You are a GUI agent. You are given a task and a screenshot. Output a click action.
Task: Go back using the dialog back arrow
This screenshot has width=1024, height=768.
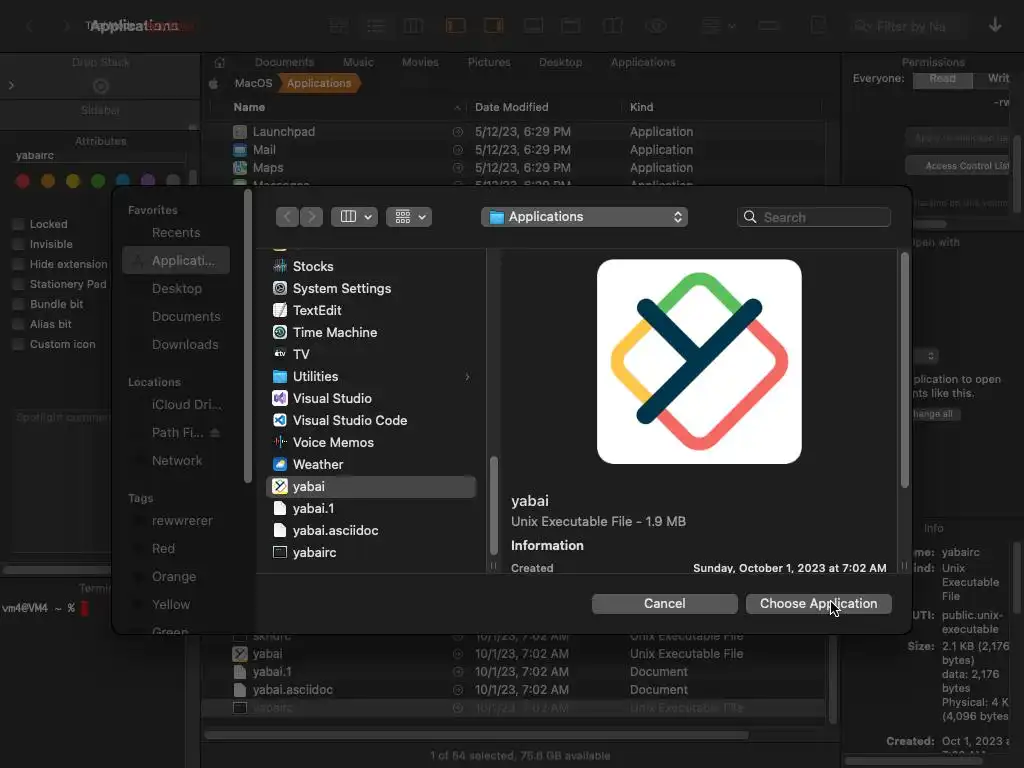click(287, 217)
